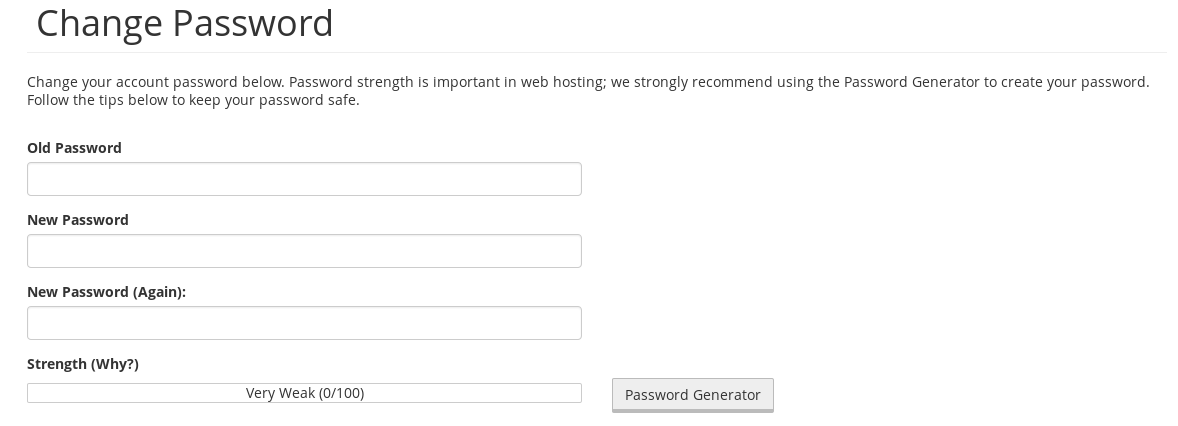Click the "Old Password" field label
This screenshot has height=426, width=1178.
[x=74, y=148]
